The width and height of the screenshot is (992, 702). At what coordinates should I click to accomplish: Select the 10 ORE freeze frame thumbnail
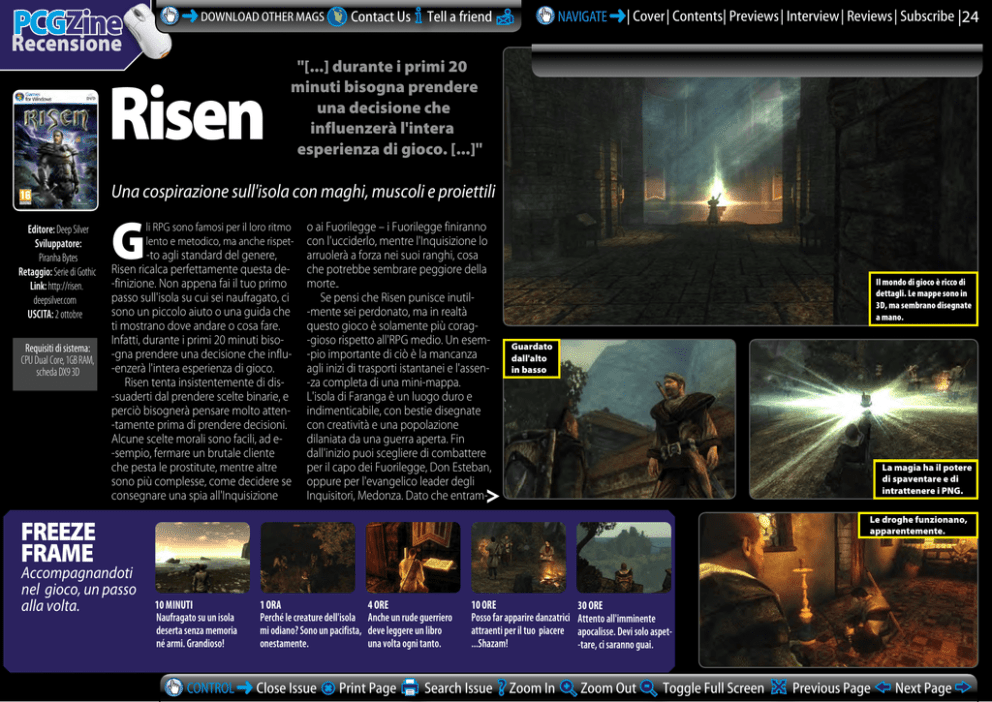tap(519, 557)
